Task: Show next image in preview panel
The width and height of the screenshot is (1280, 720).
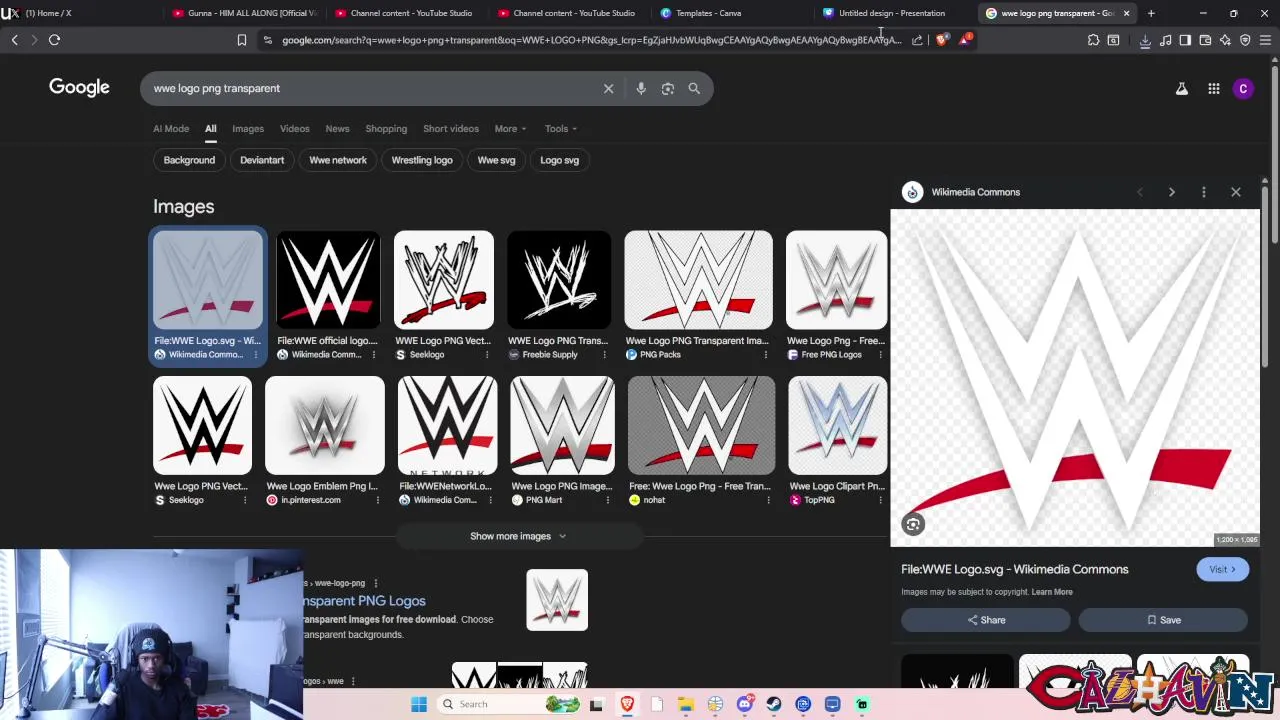Action: pos(1171,192)
